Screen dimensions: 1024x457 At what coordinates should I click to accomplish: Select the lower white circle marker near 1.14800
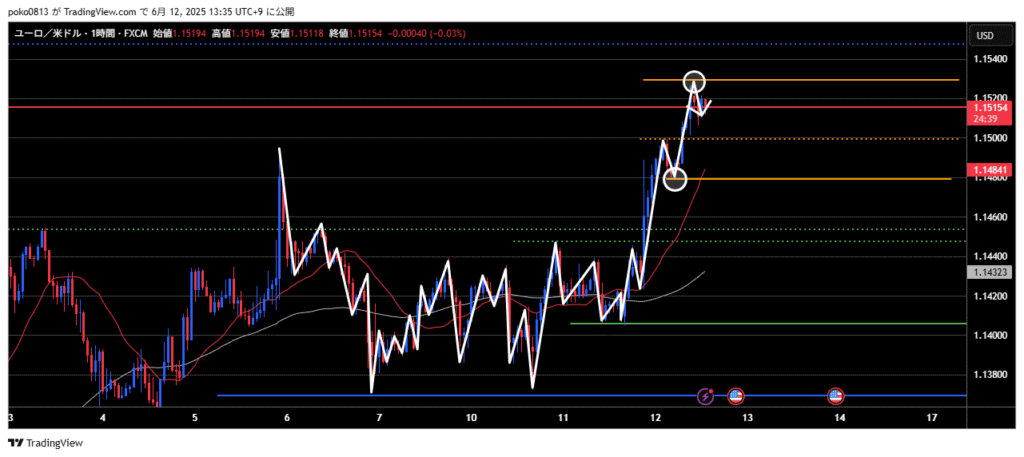(676, 179)
